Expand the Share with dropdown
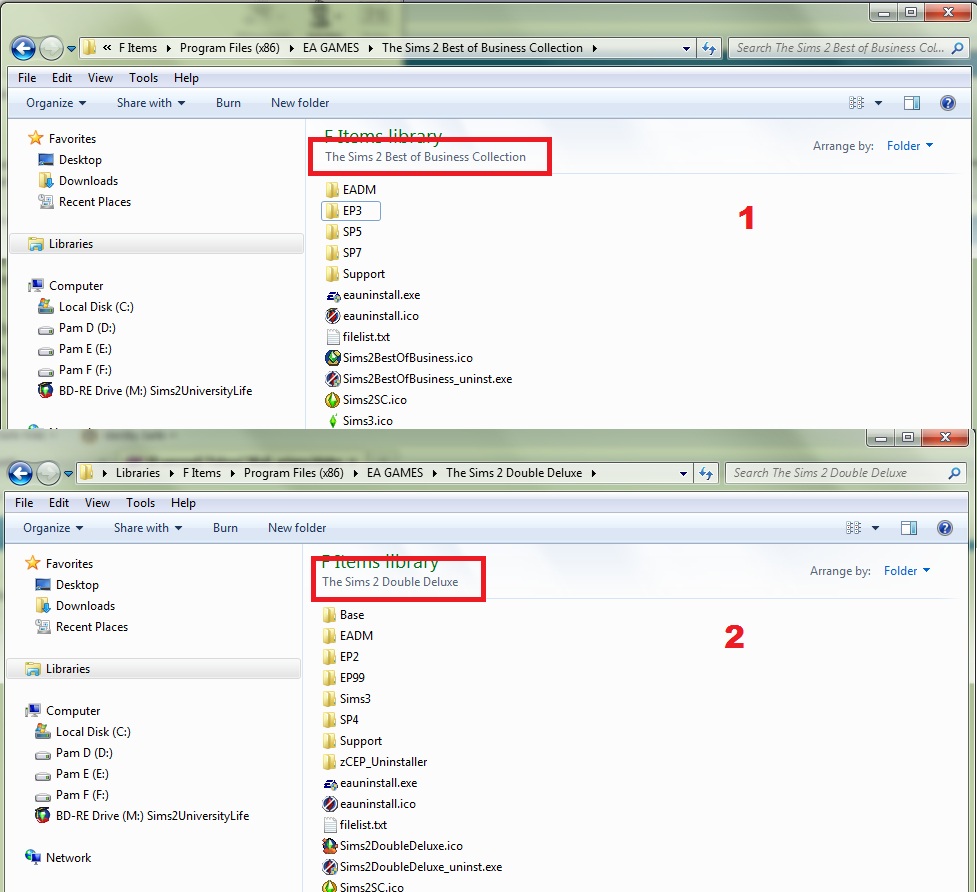Image resolution: width=977 pixels, height=892 pixels. point(148,102)
